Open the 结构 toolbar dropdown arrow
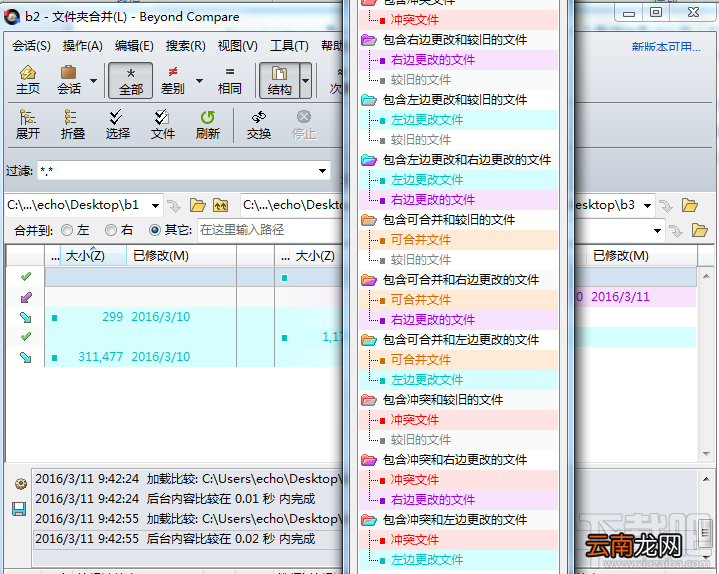 click(x=305, y=81)
